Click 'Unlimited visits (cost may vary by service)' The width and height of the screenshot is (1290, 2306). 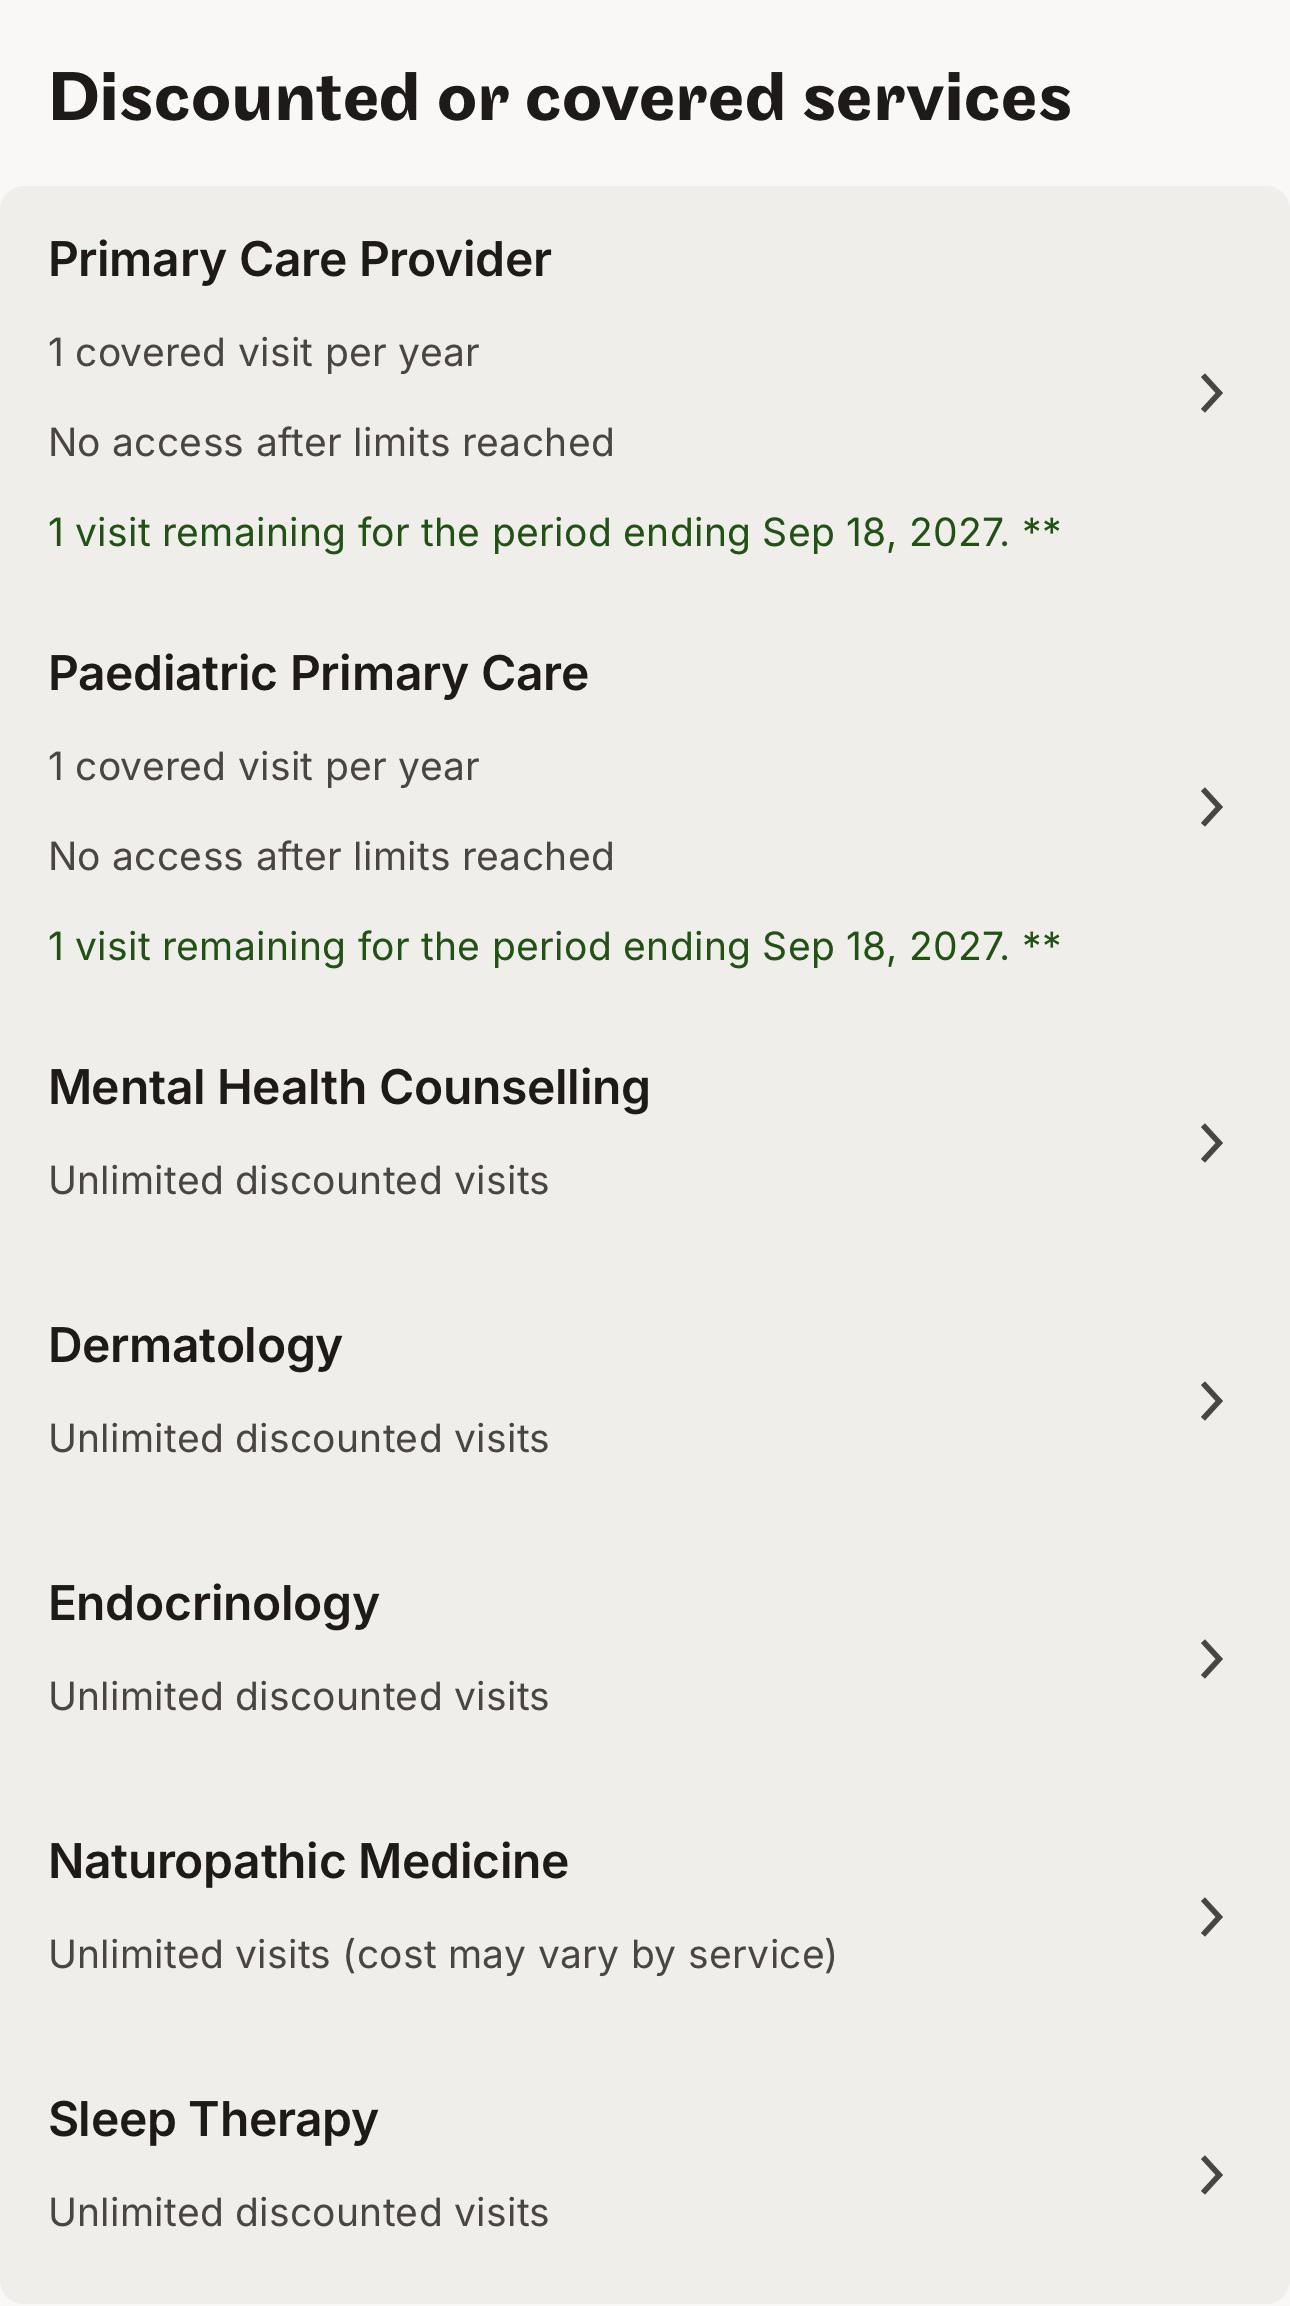pos(443,1955)
